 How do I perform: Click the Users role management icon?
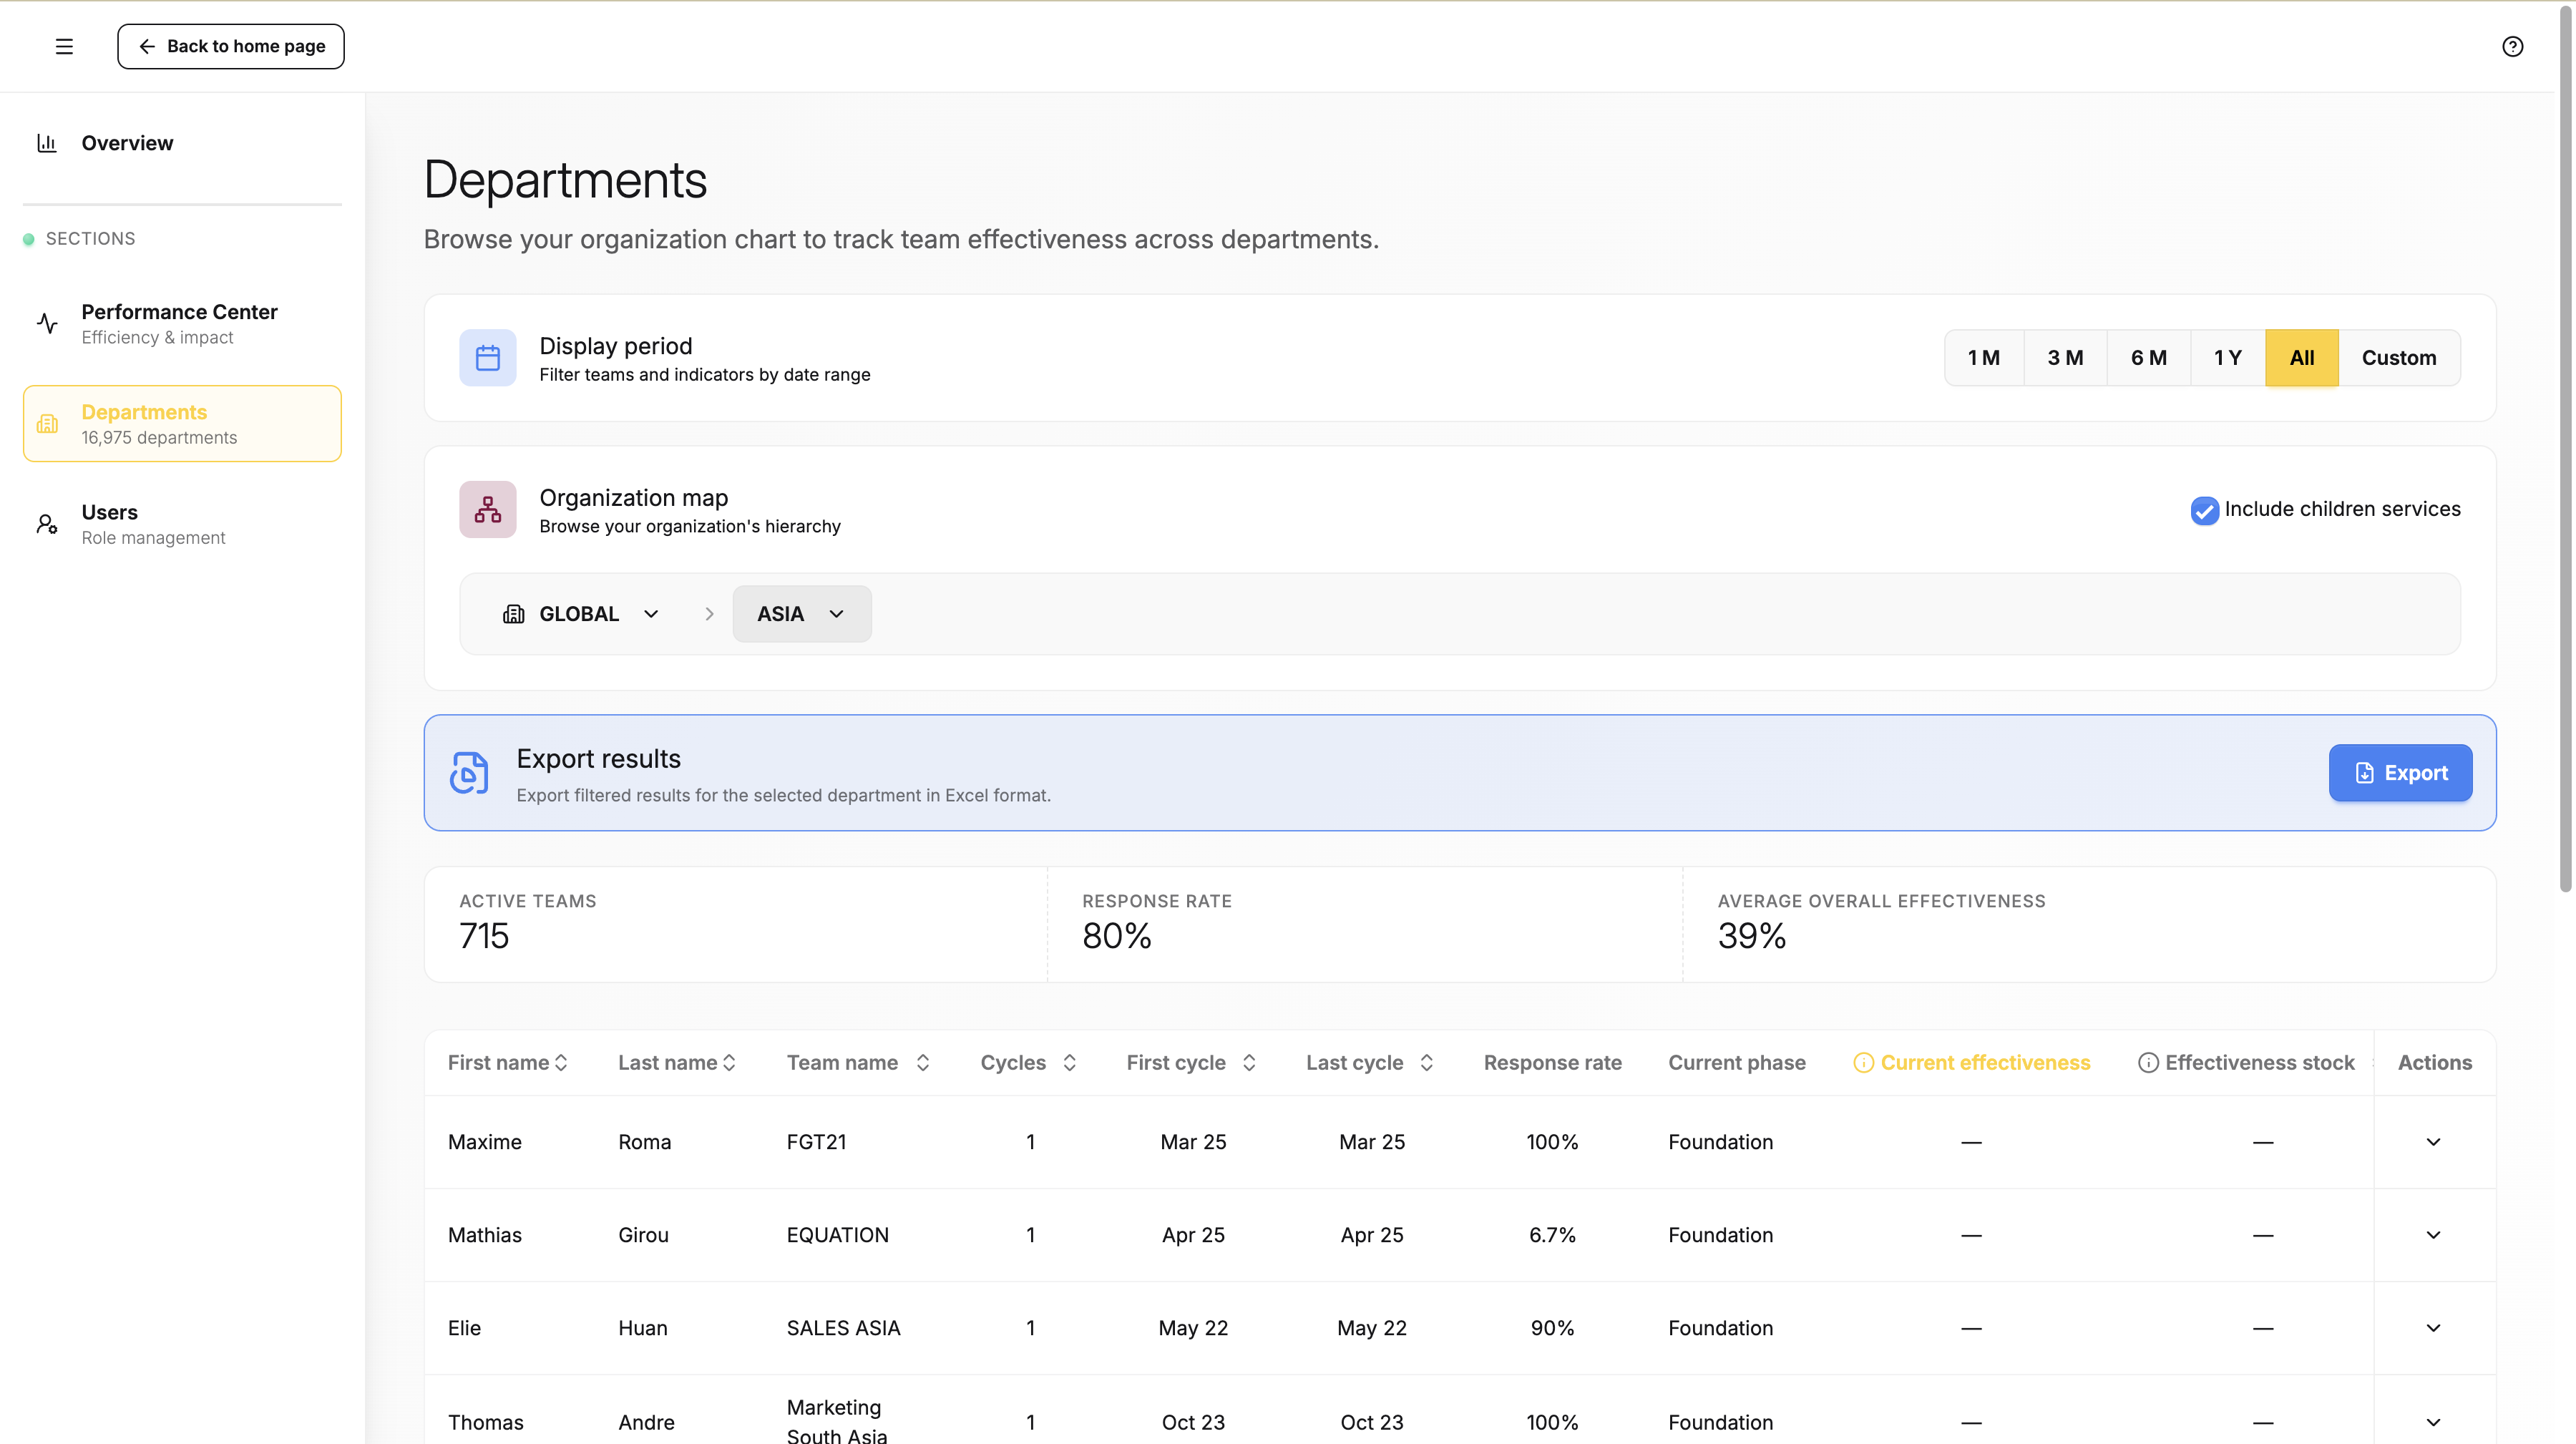tap(47, 524)
